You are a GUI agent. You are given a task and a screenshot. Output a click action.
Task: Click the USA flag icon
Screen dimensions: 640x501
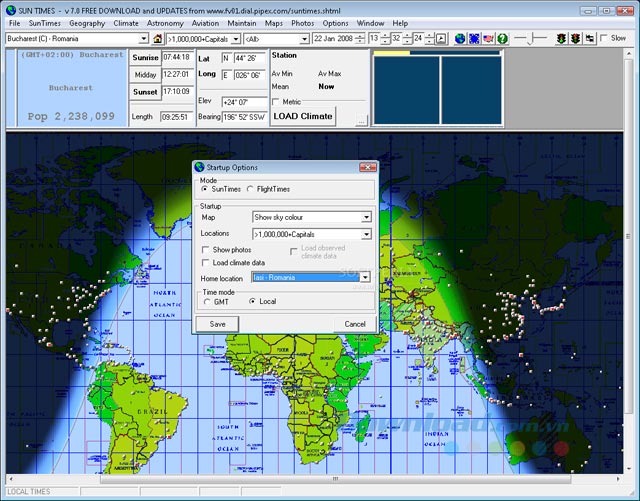click(x=488, y=39)
